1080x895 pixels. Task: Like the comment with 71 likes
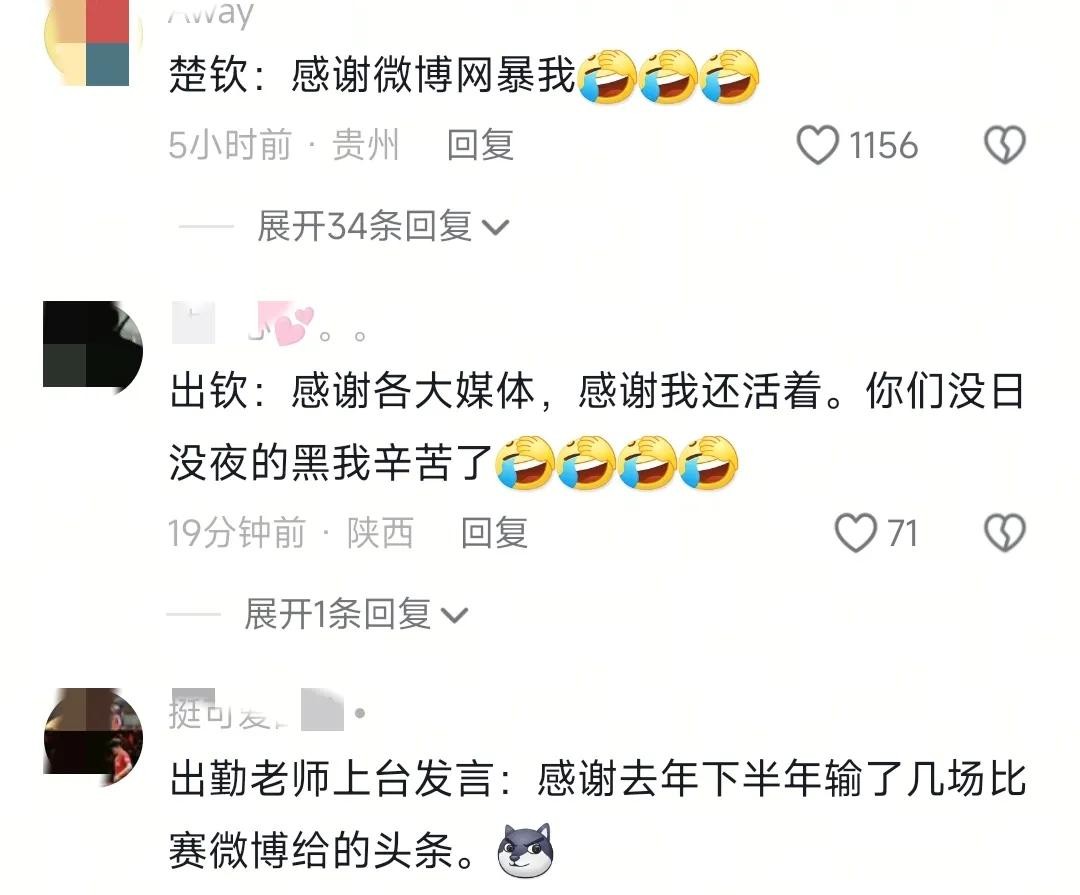[x=855, y=533]
